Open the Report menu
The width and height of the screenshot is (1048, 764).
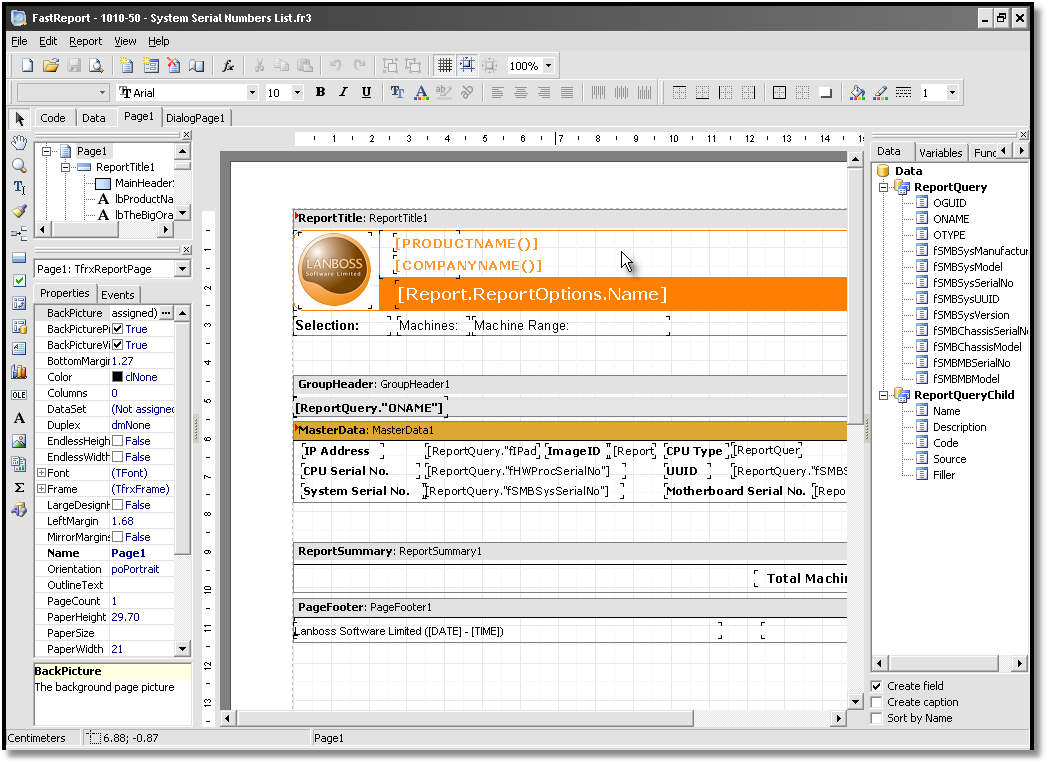coord(85,41)
